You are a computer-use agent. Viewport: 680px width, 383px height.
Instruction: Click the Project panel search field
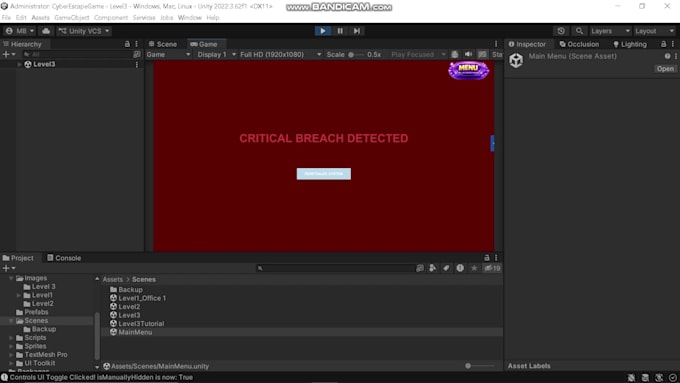[x=335, y=268]
